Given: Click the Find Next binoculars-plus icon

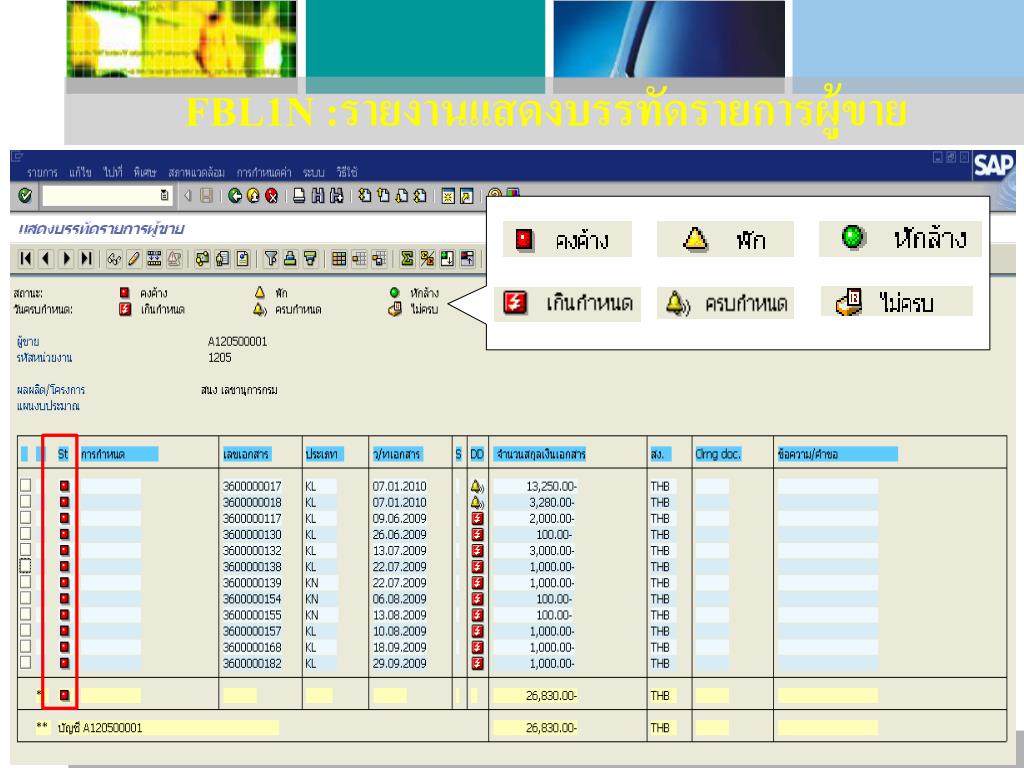Looking at the screenshot, I should tap(336, 195).
